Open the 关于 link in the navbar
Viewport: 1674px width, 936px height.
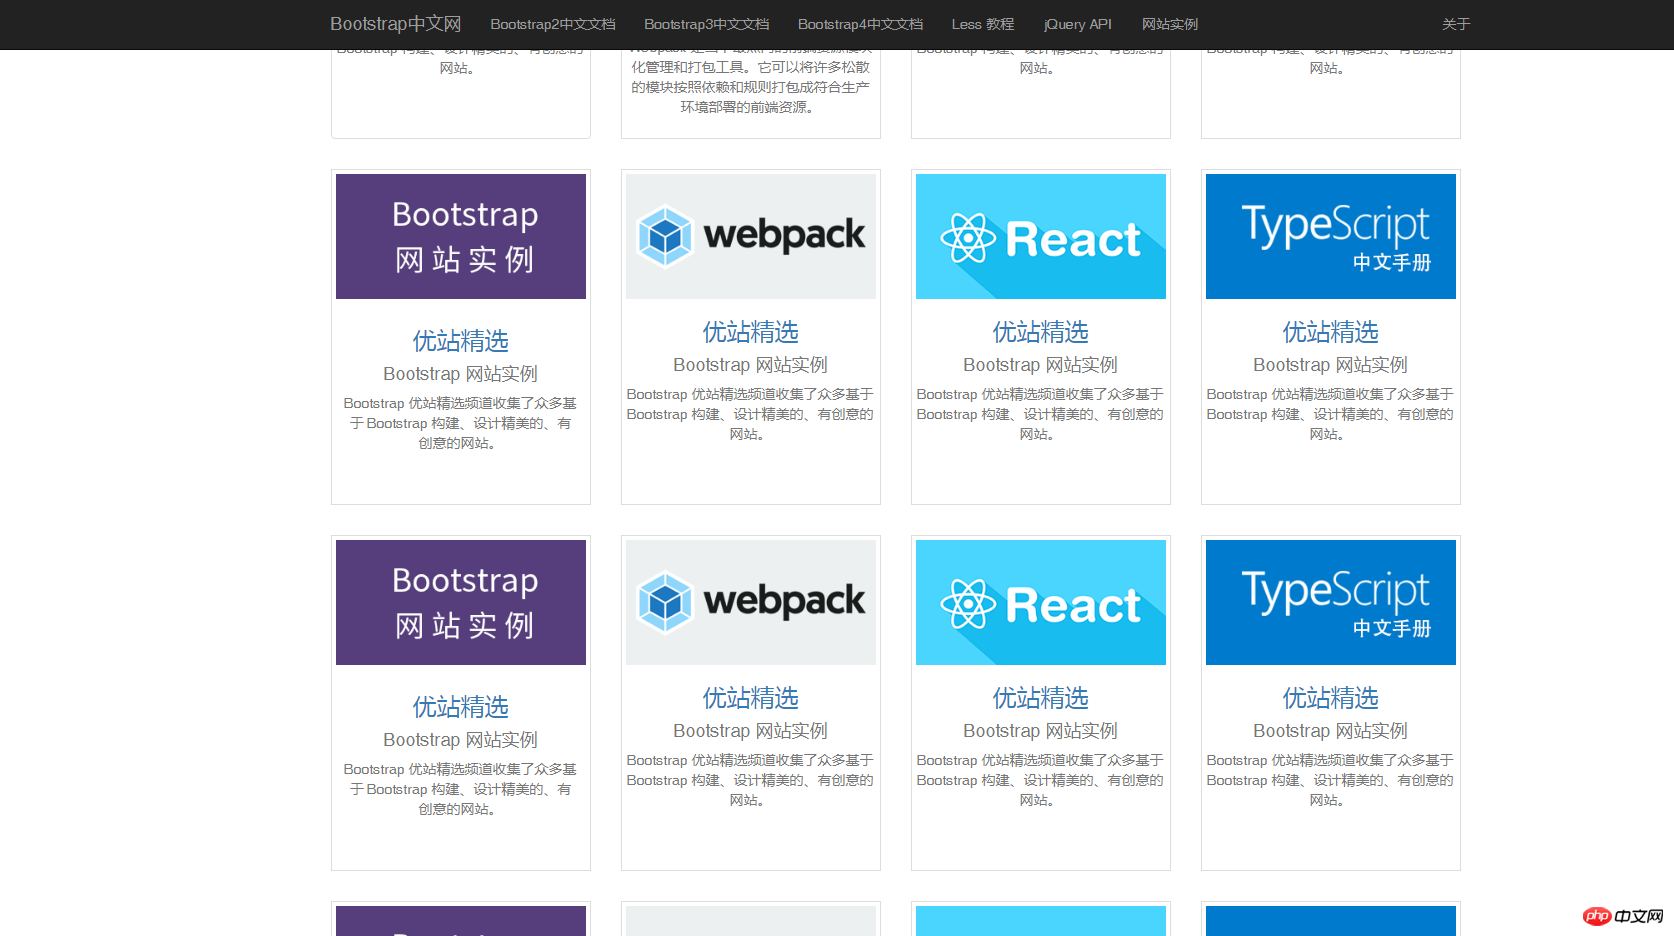pos(1456,24)
